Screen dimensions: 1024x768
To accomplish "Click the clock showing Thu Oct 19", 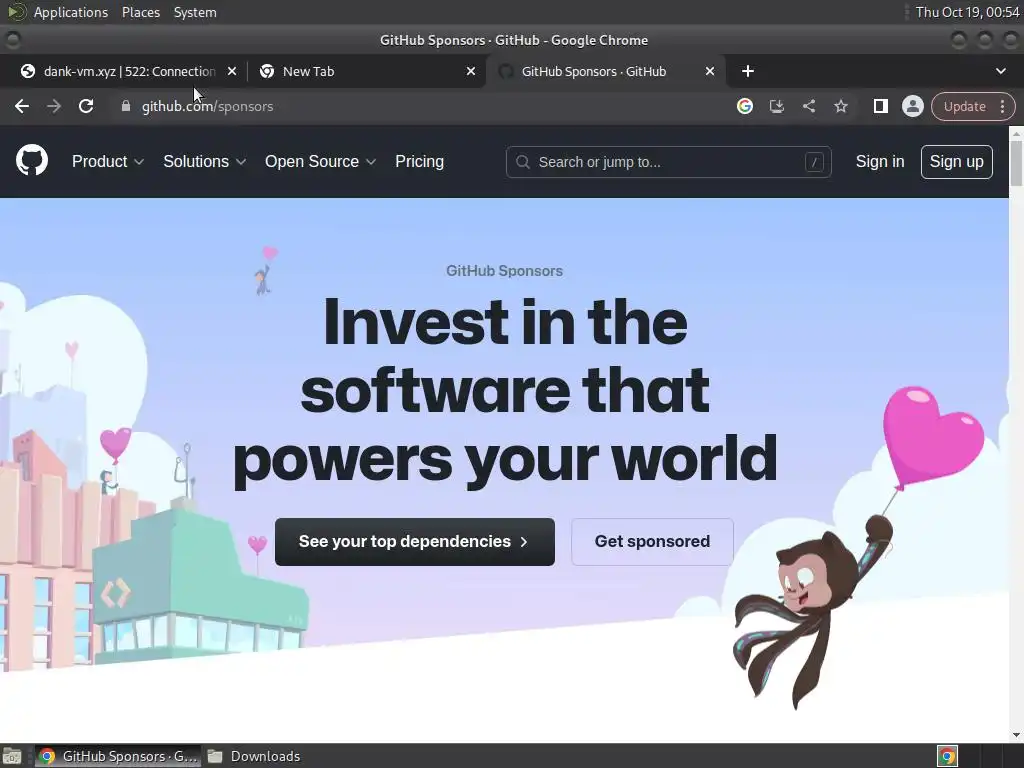I will (x=967, y=12).
